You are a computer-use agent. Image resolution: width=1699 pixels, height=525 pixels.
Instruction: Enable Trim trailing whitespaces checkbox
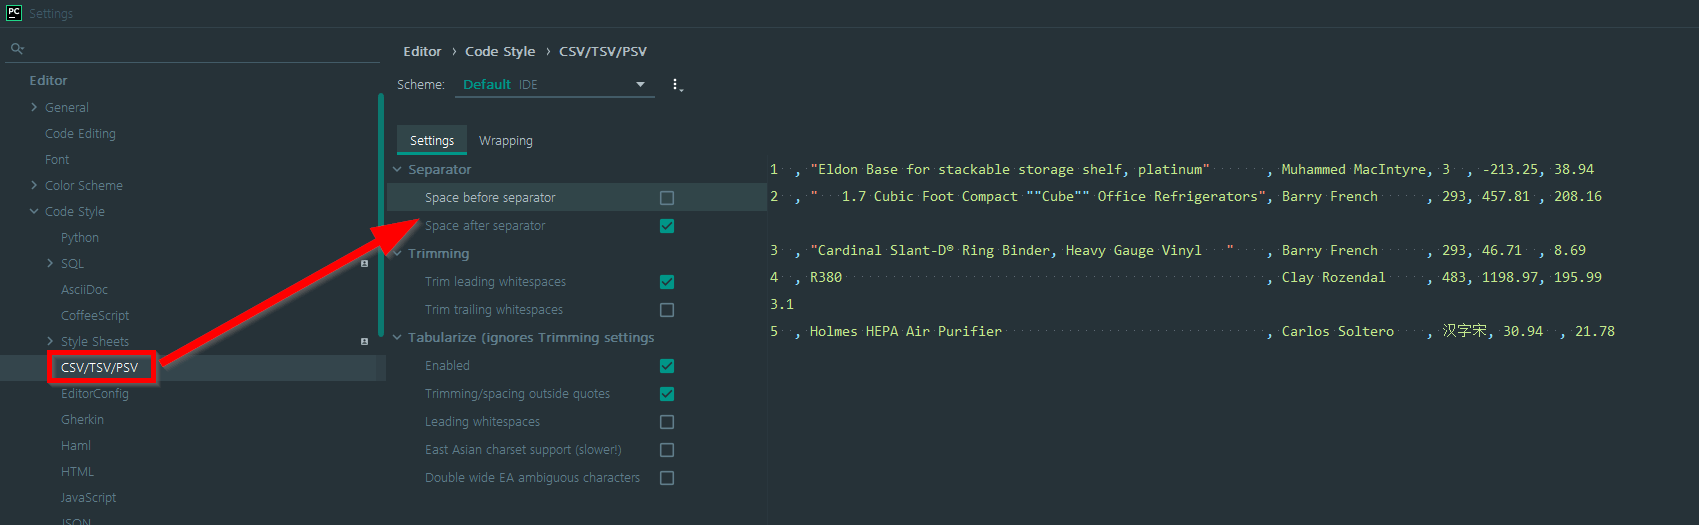[667, 310]
